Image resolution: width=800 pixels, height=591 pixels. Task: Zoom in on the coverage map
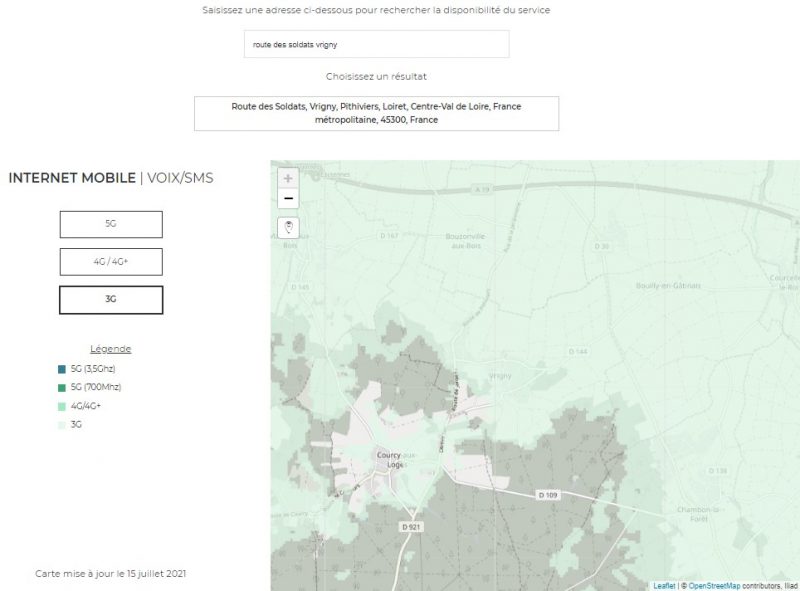[x=288, y=178]
